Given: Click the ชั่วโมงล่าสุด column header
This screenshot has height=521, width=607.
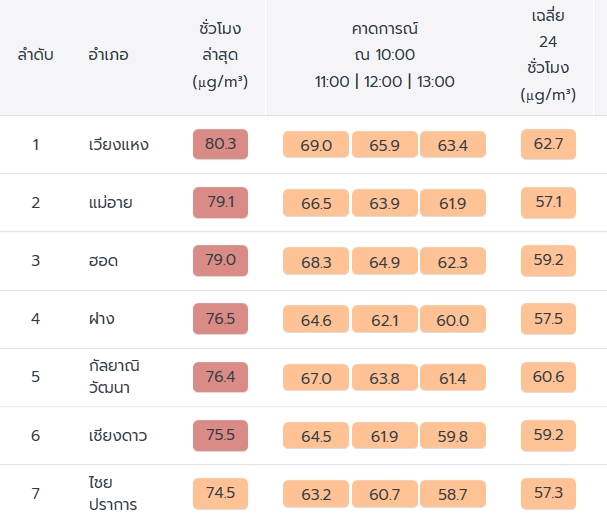Looking at the screenshot, I should point(220,54).
